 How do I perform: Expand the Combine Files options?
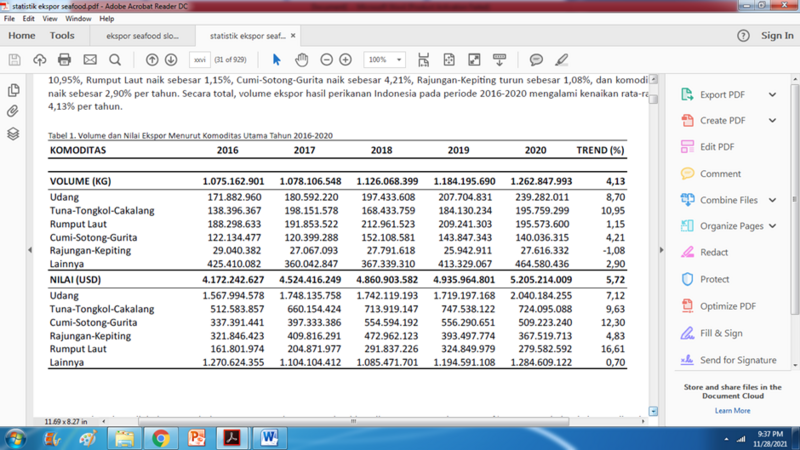pos(772,200)
